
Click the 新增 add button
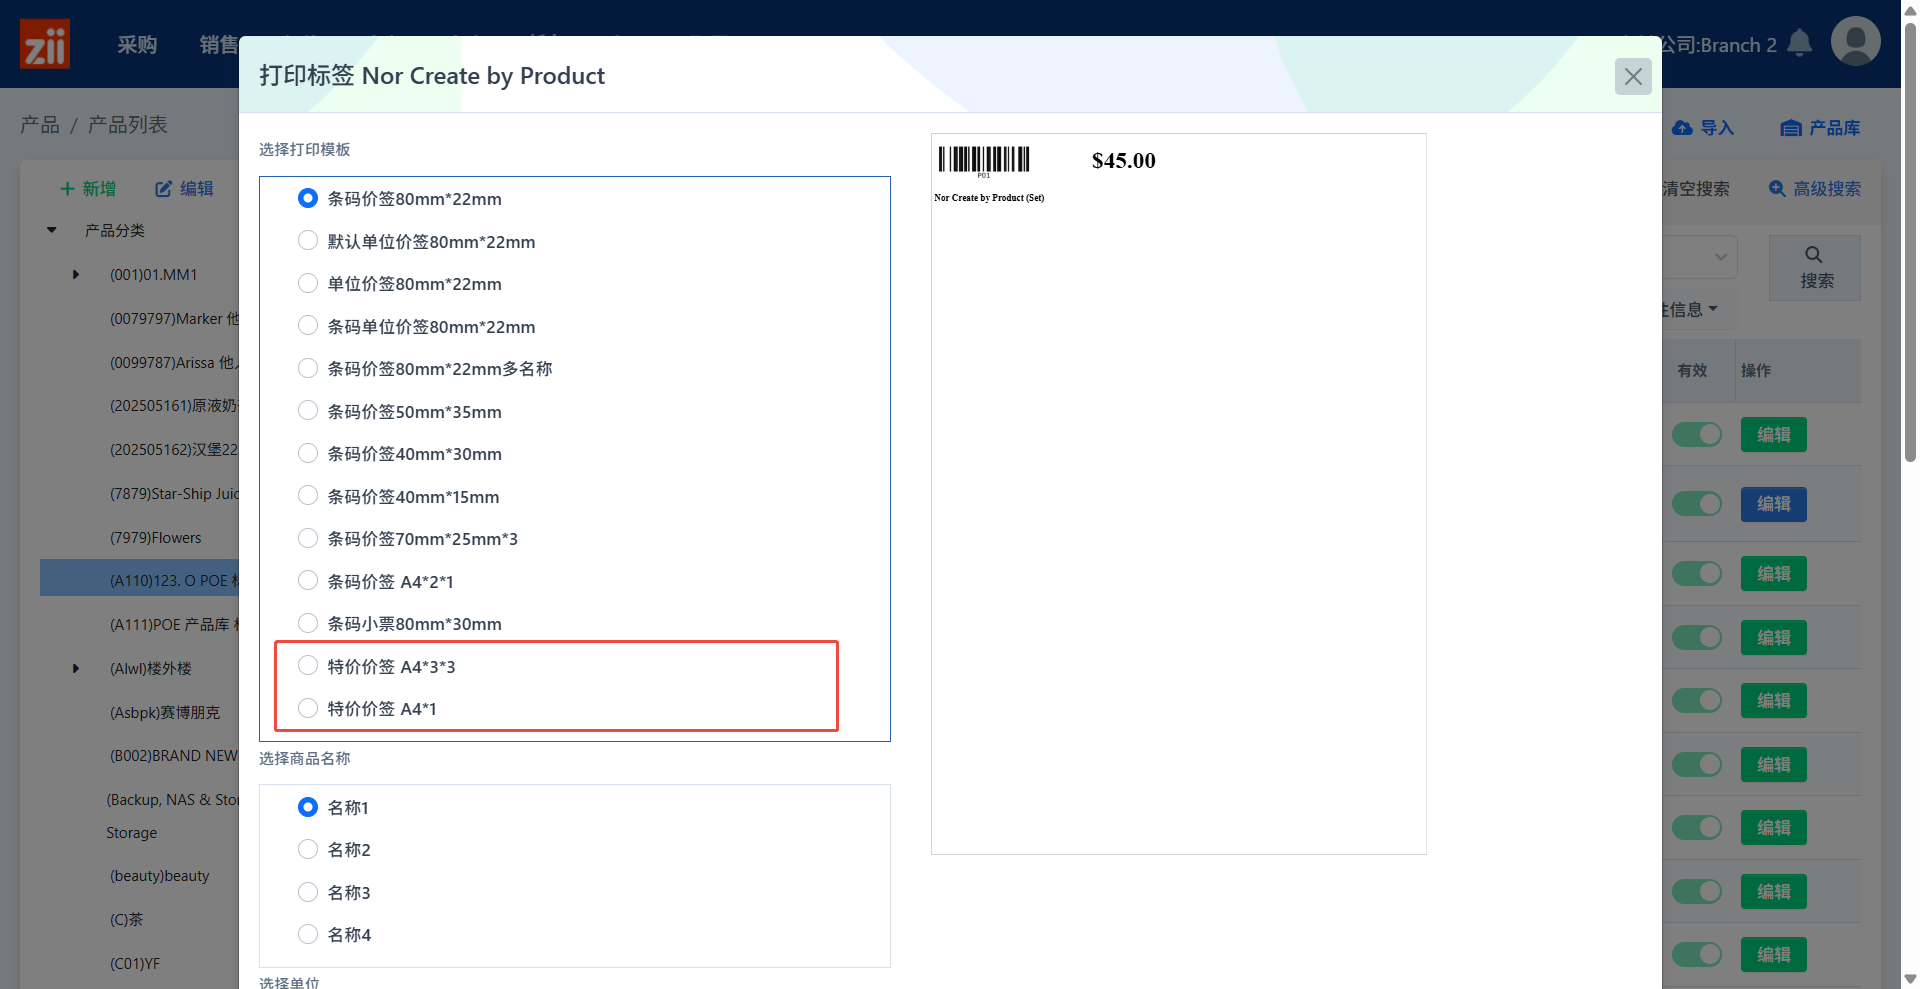(88, 189)
